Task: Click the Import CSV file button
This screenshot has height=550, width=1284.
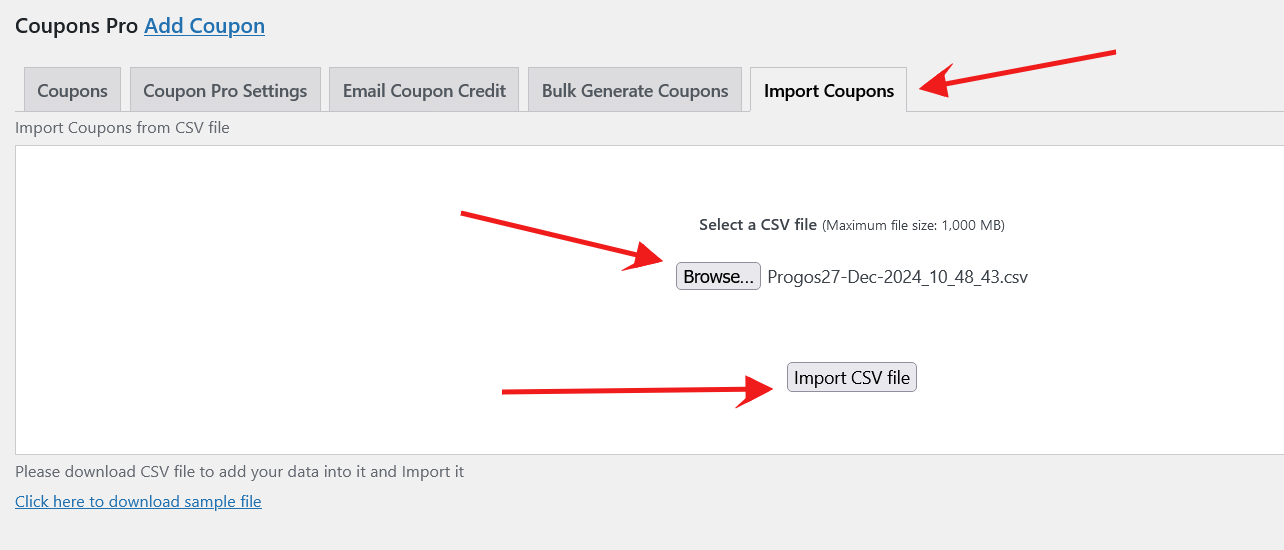Action: (x=851, y=378)
